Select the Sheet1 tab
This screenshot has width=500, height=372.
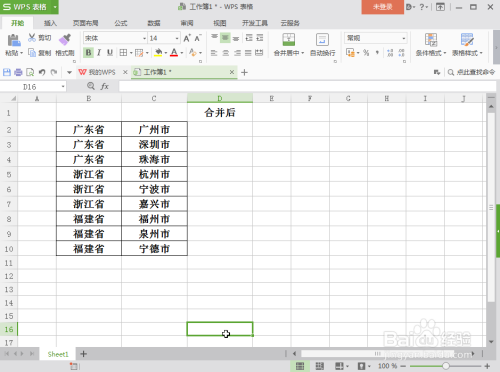point(58,354)
